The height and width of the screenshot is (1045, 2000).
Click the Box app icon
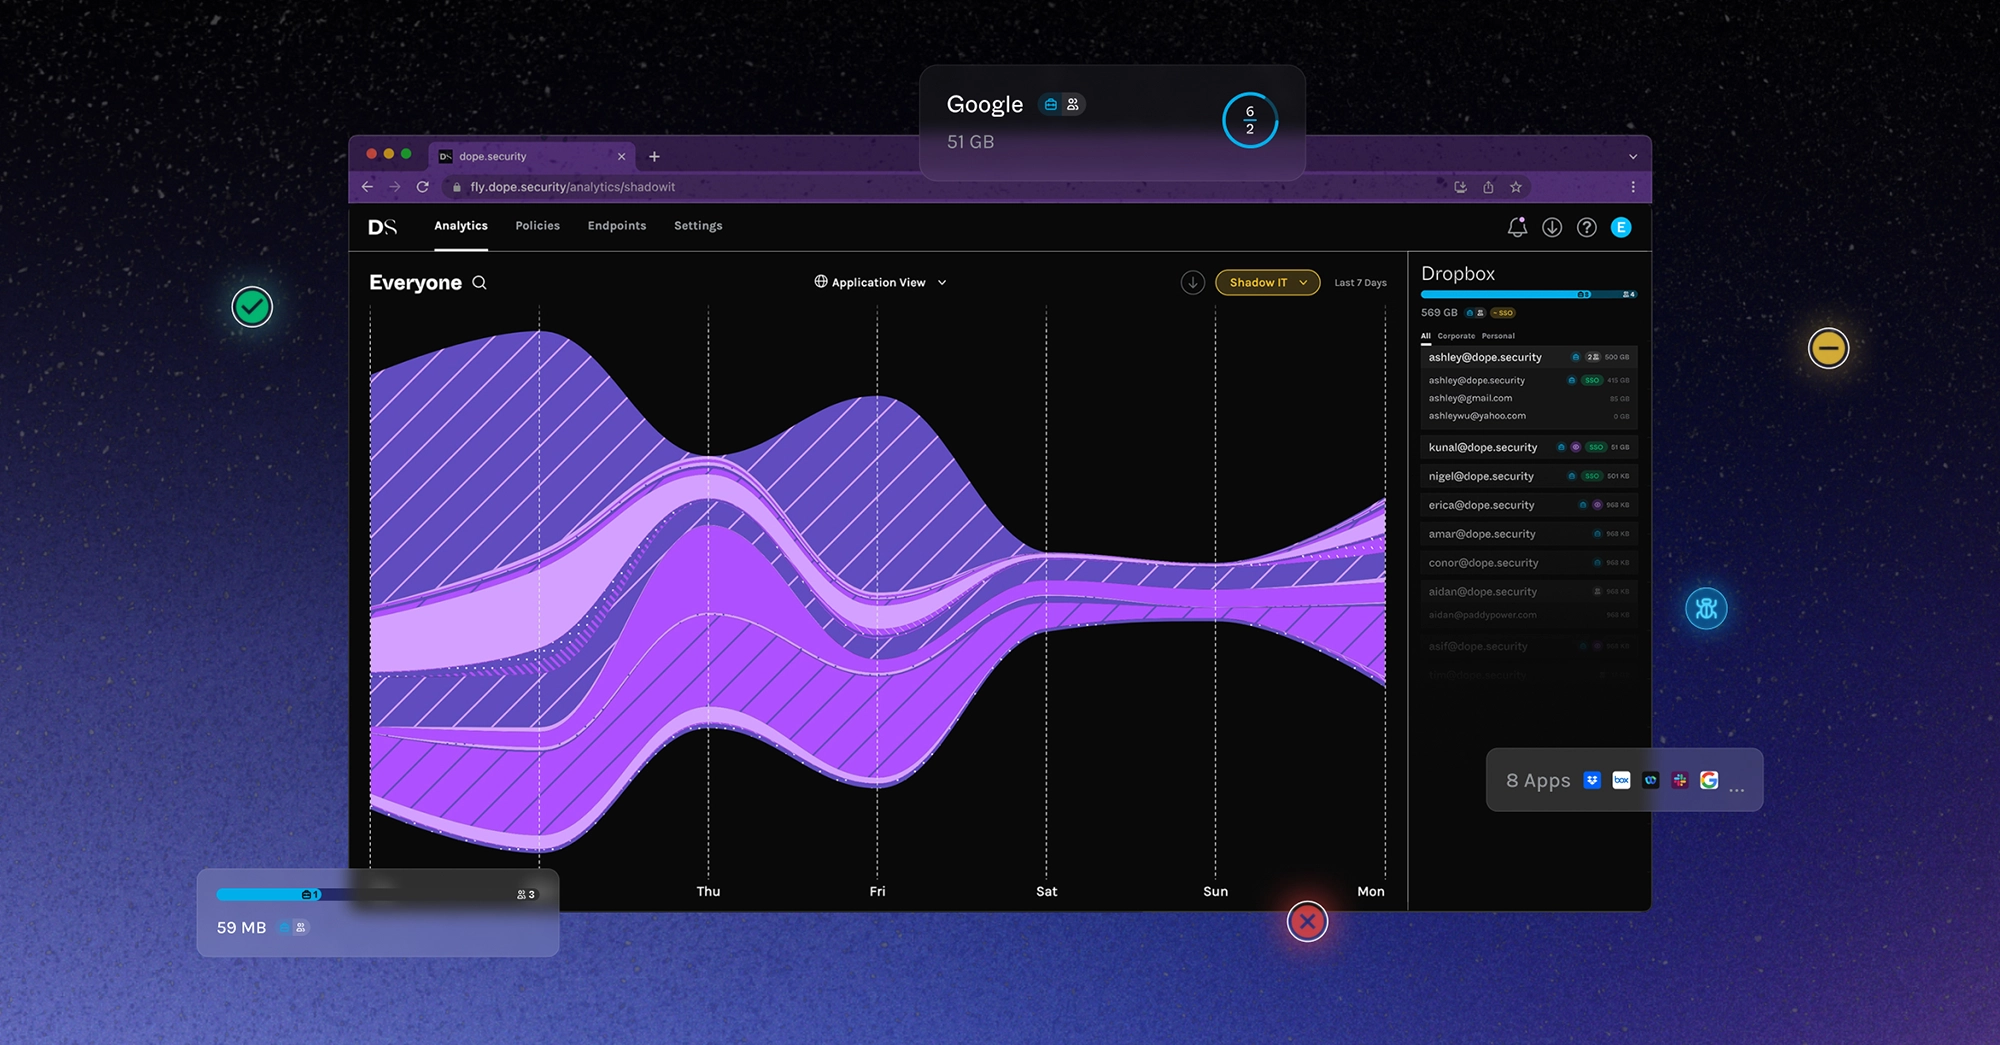click(1621, 780)
